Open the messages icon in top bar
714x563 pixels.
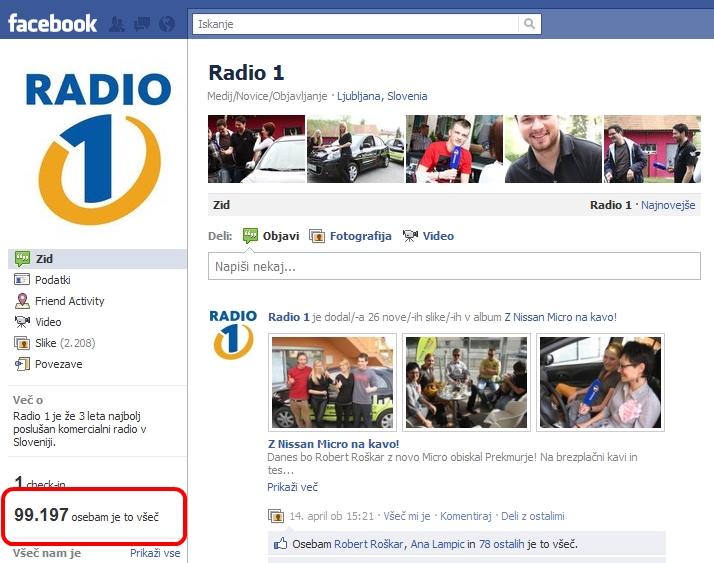tap(142, 24)
